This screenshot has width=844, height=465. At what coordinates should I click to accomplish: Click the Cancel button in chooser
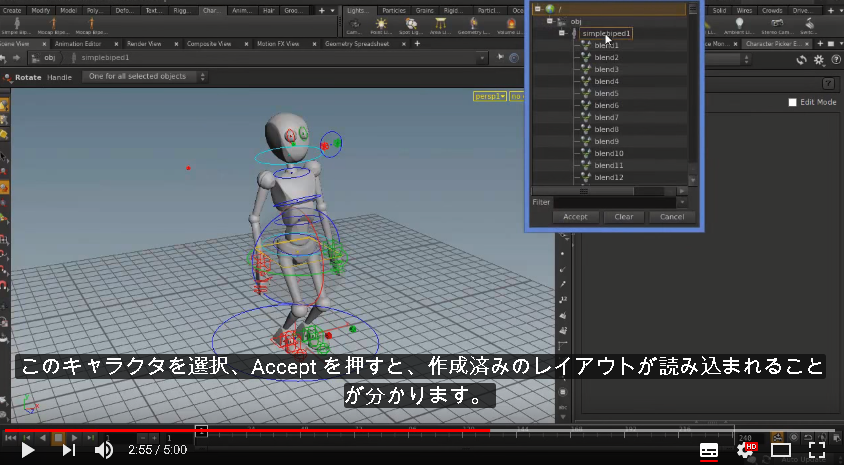coord(672,217)
